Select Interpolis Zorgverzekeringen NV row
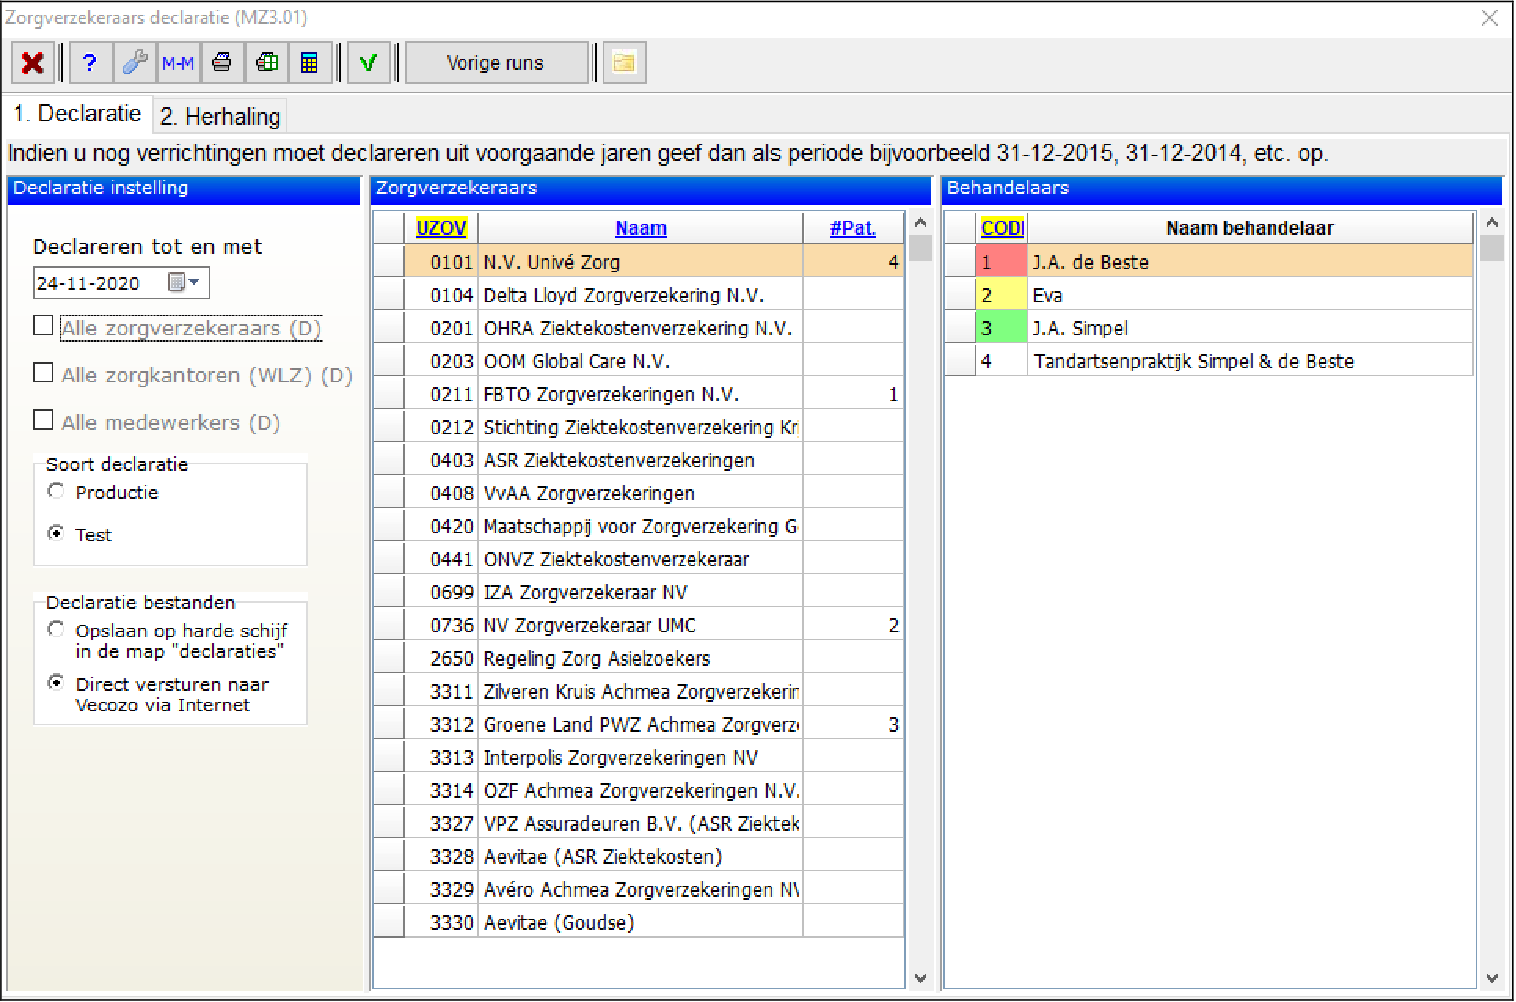Viewport: 1516px width, 1002px height. pos(641,757)
